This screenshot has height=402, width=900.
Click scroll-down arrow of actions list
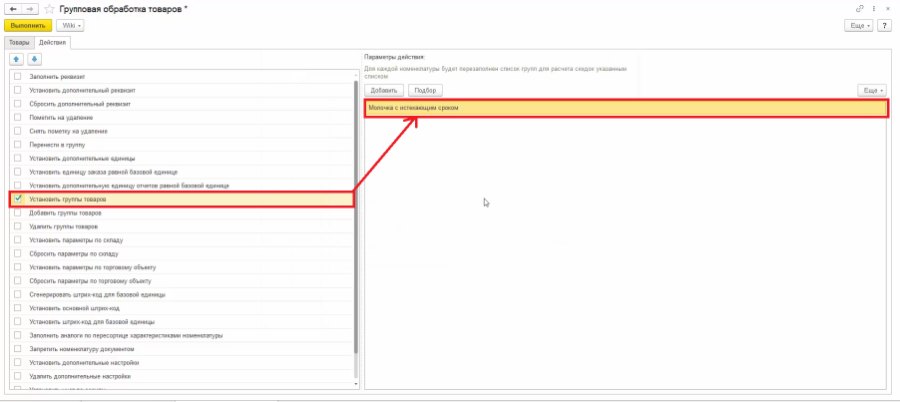[x=356, y=384]
